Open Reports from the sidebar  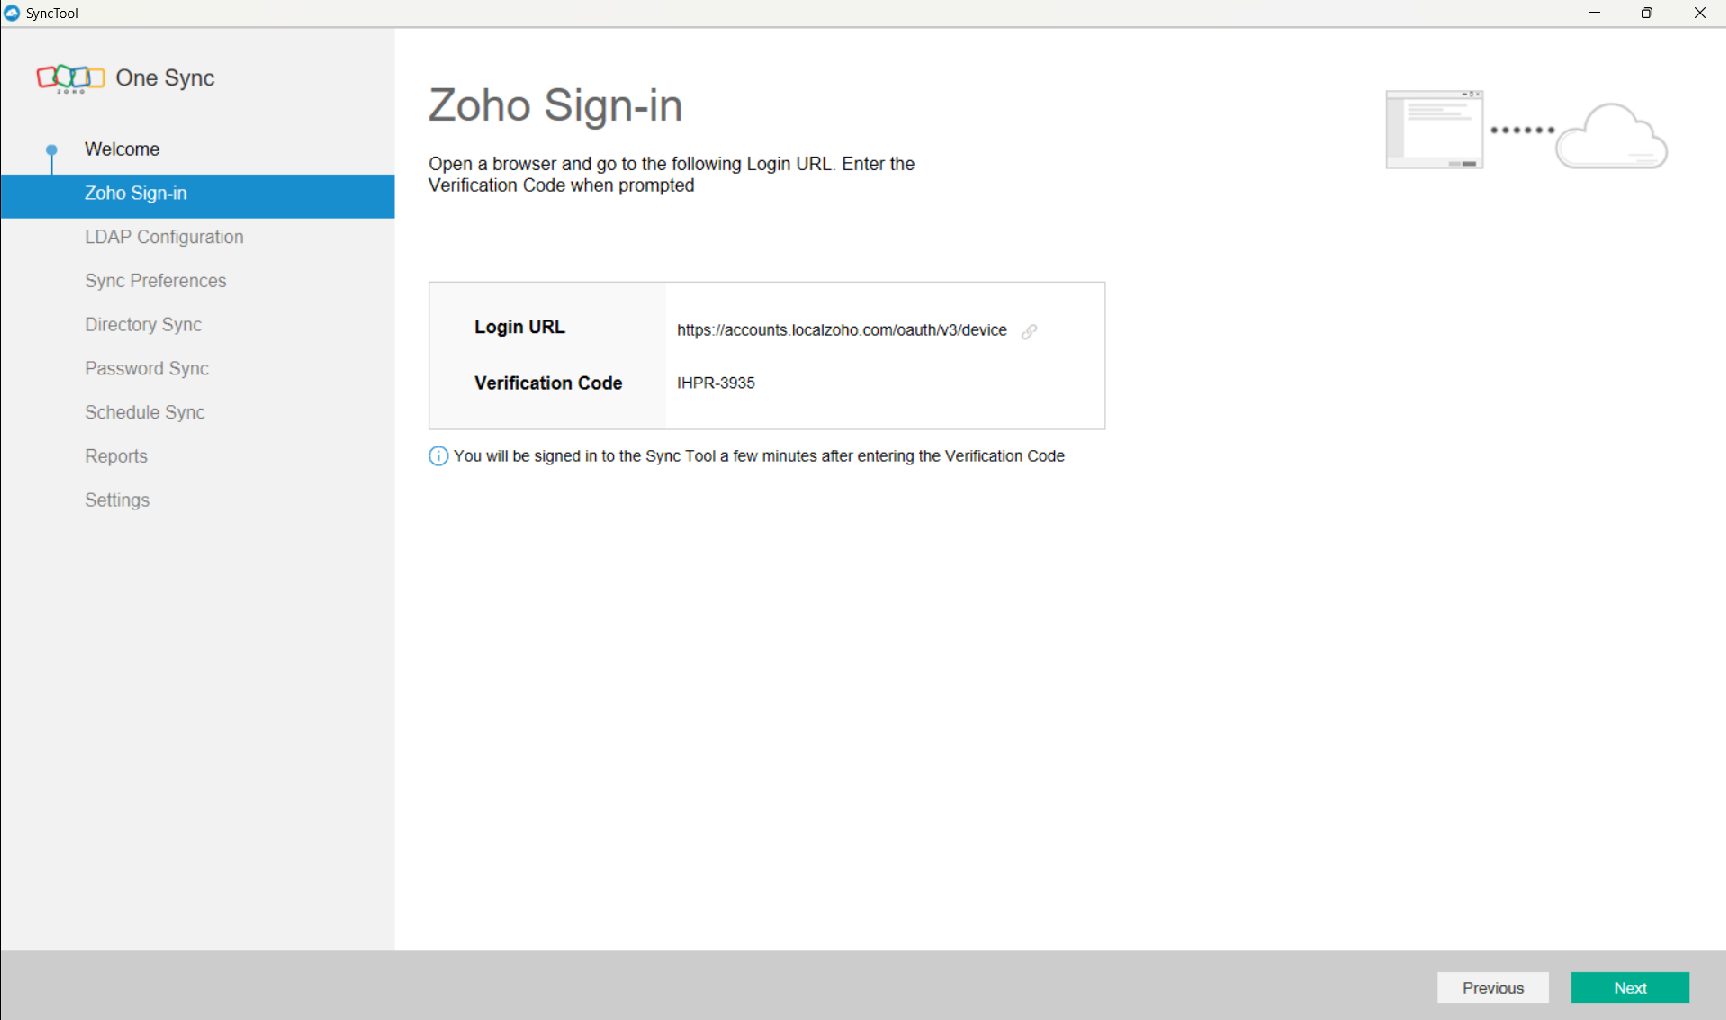116,457
